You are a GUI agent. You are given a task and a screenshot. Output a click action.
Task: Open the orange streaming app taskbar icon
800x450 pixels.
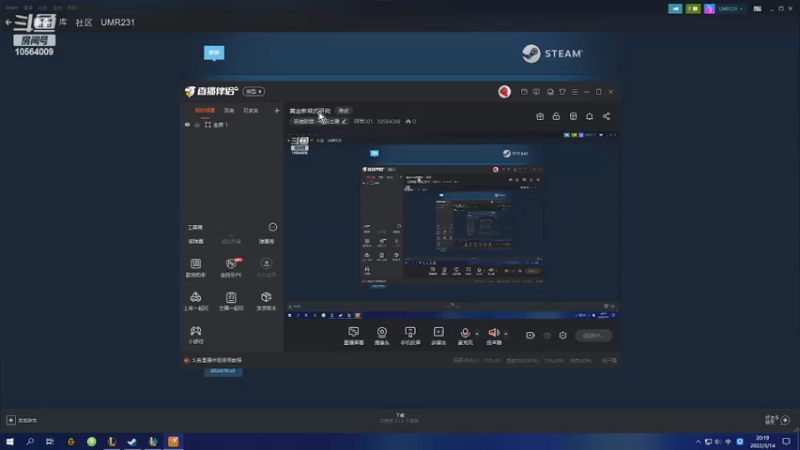[173, 442]
